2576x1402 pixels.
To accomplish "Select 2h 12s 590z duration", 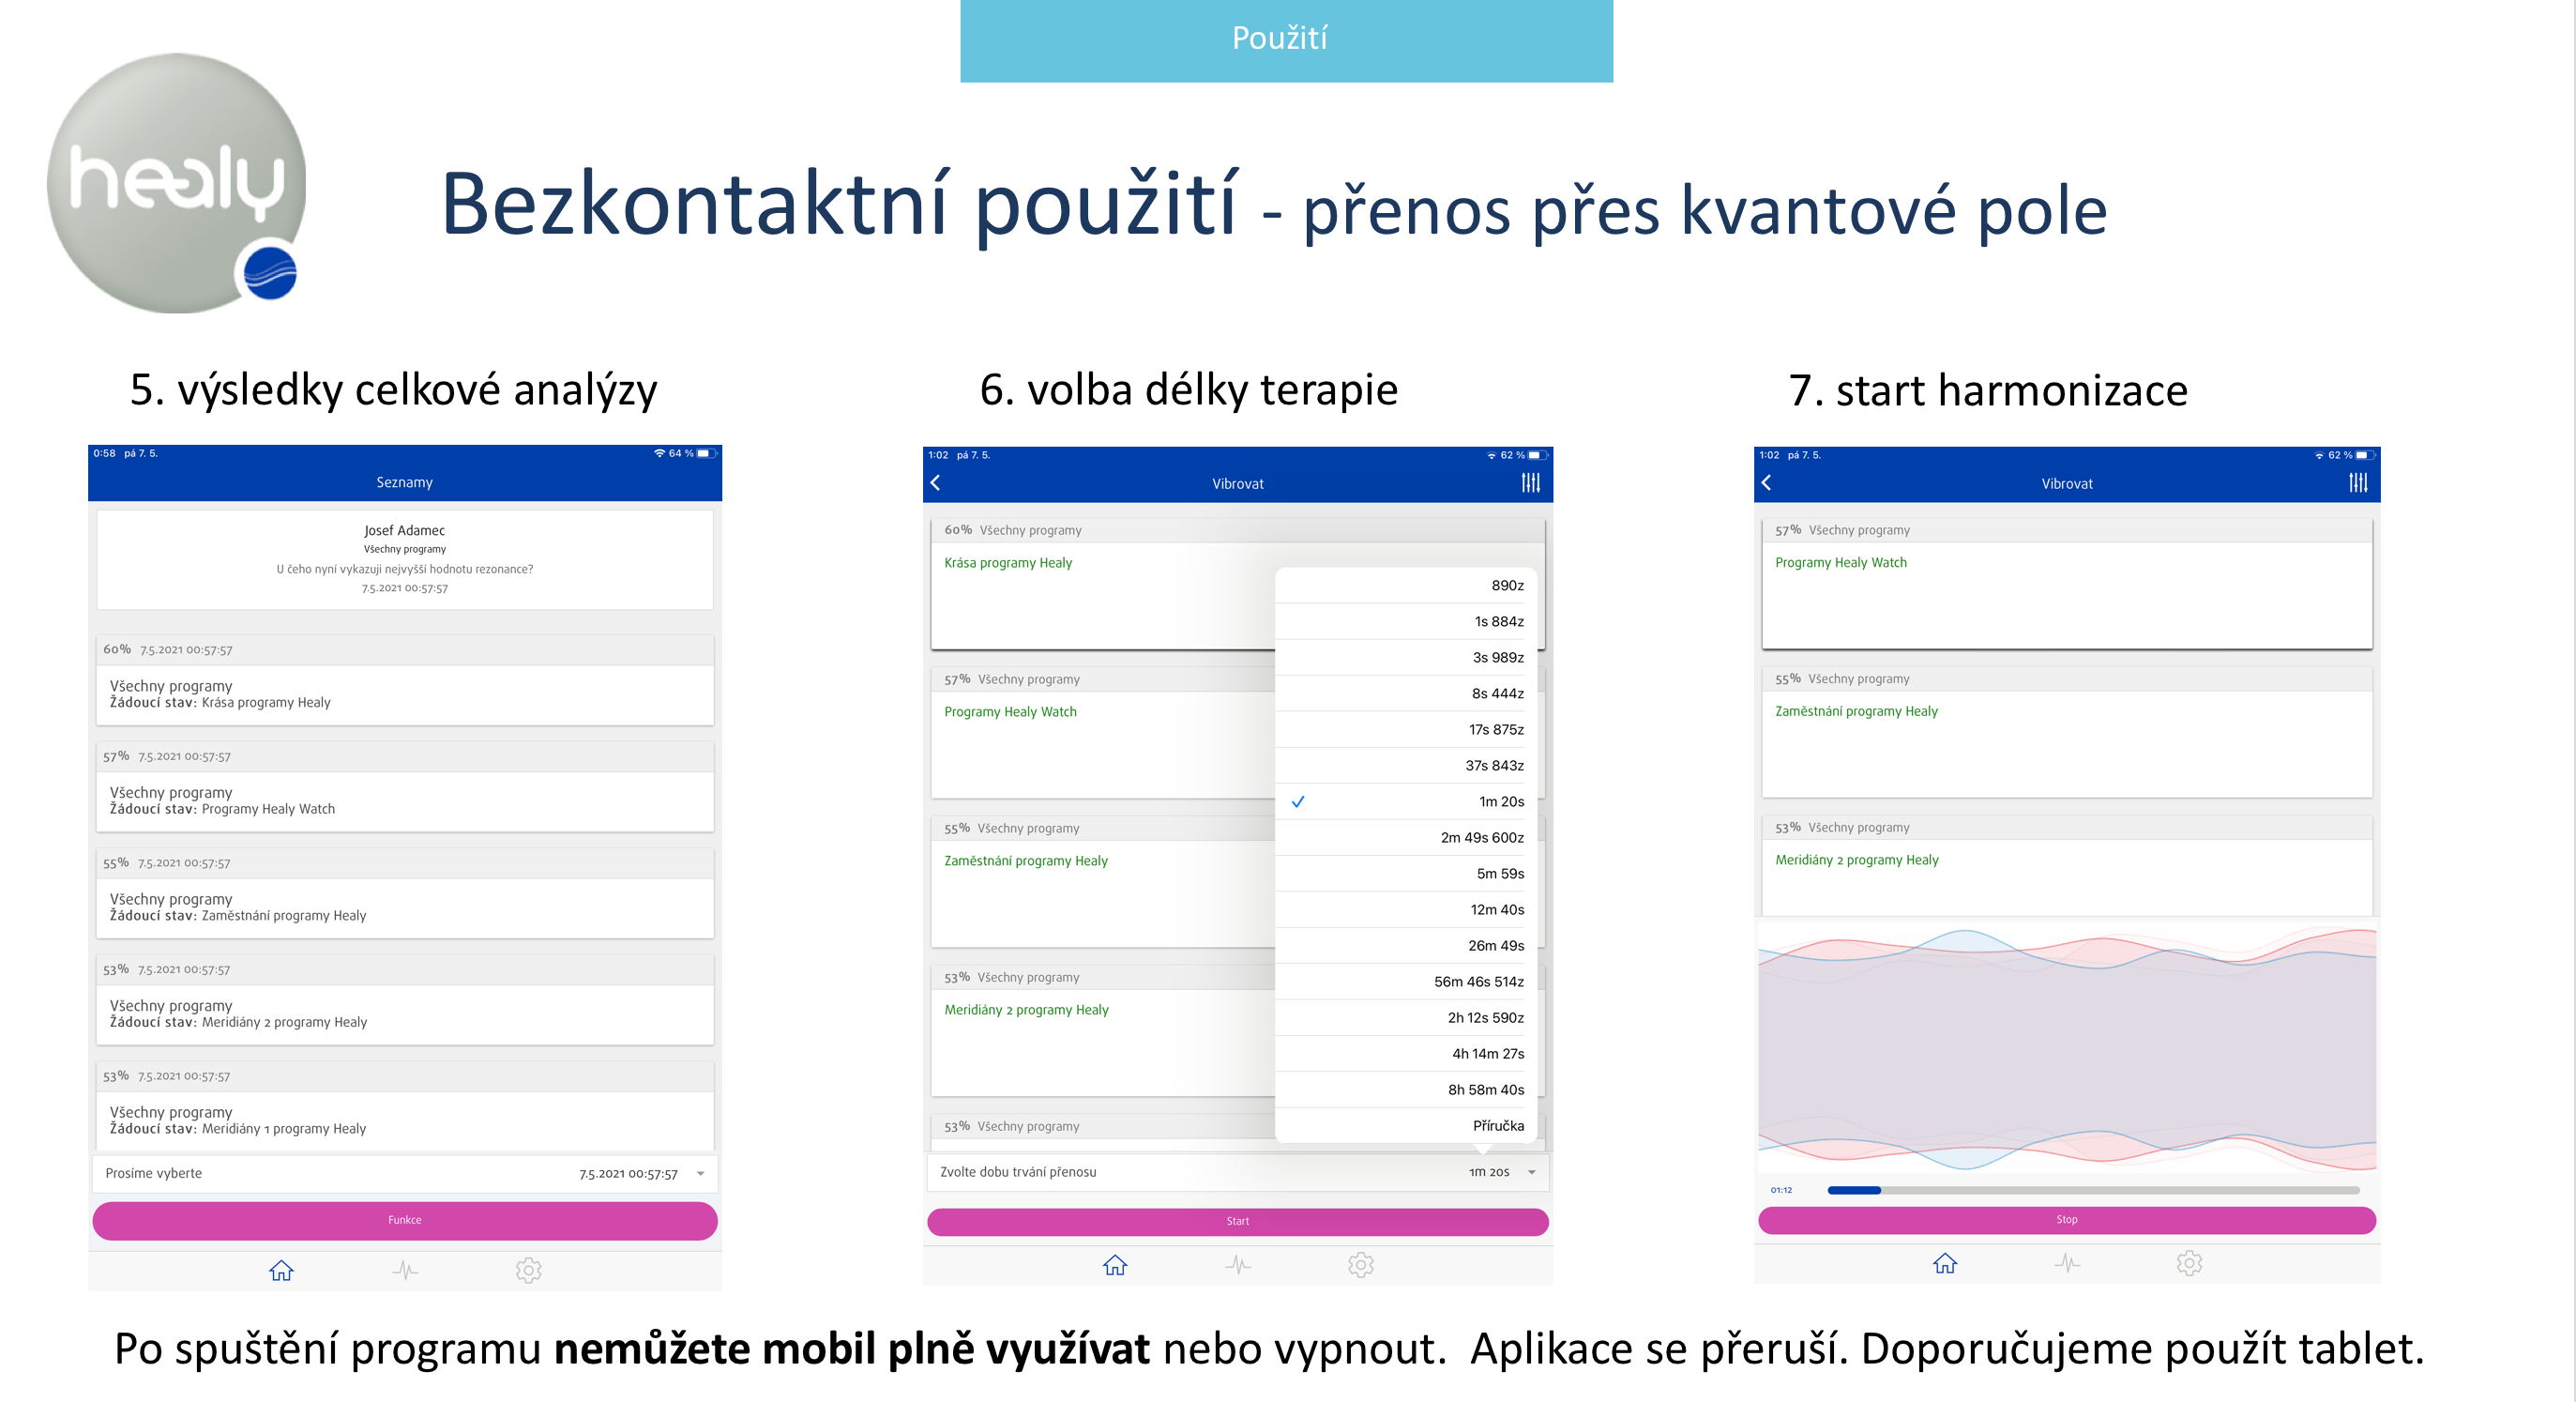I will click(1406, 1017).
